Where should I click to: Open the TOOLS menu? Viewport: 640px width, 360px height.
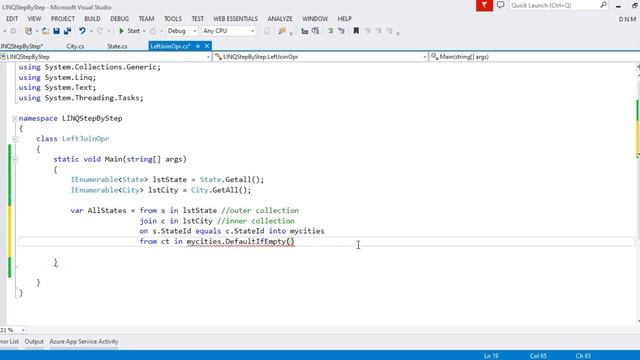[173, 19]
